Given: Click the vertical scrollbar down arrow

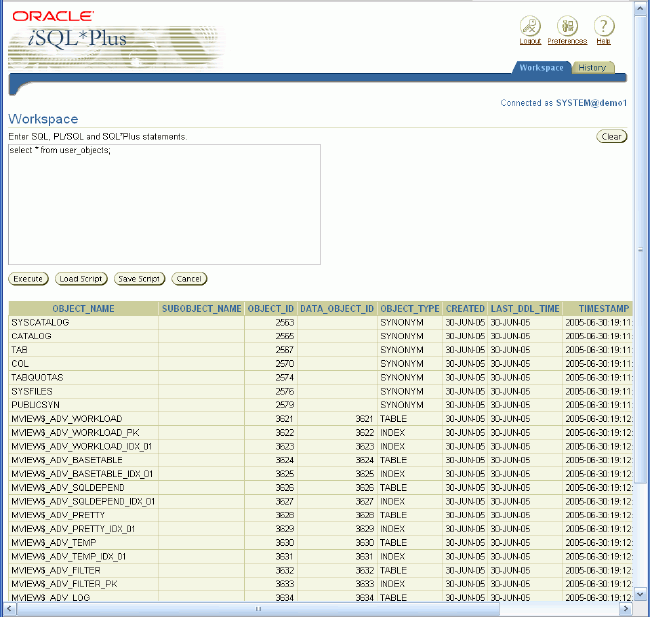Looking at the screenshot, I should (x=641, y=594).
